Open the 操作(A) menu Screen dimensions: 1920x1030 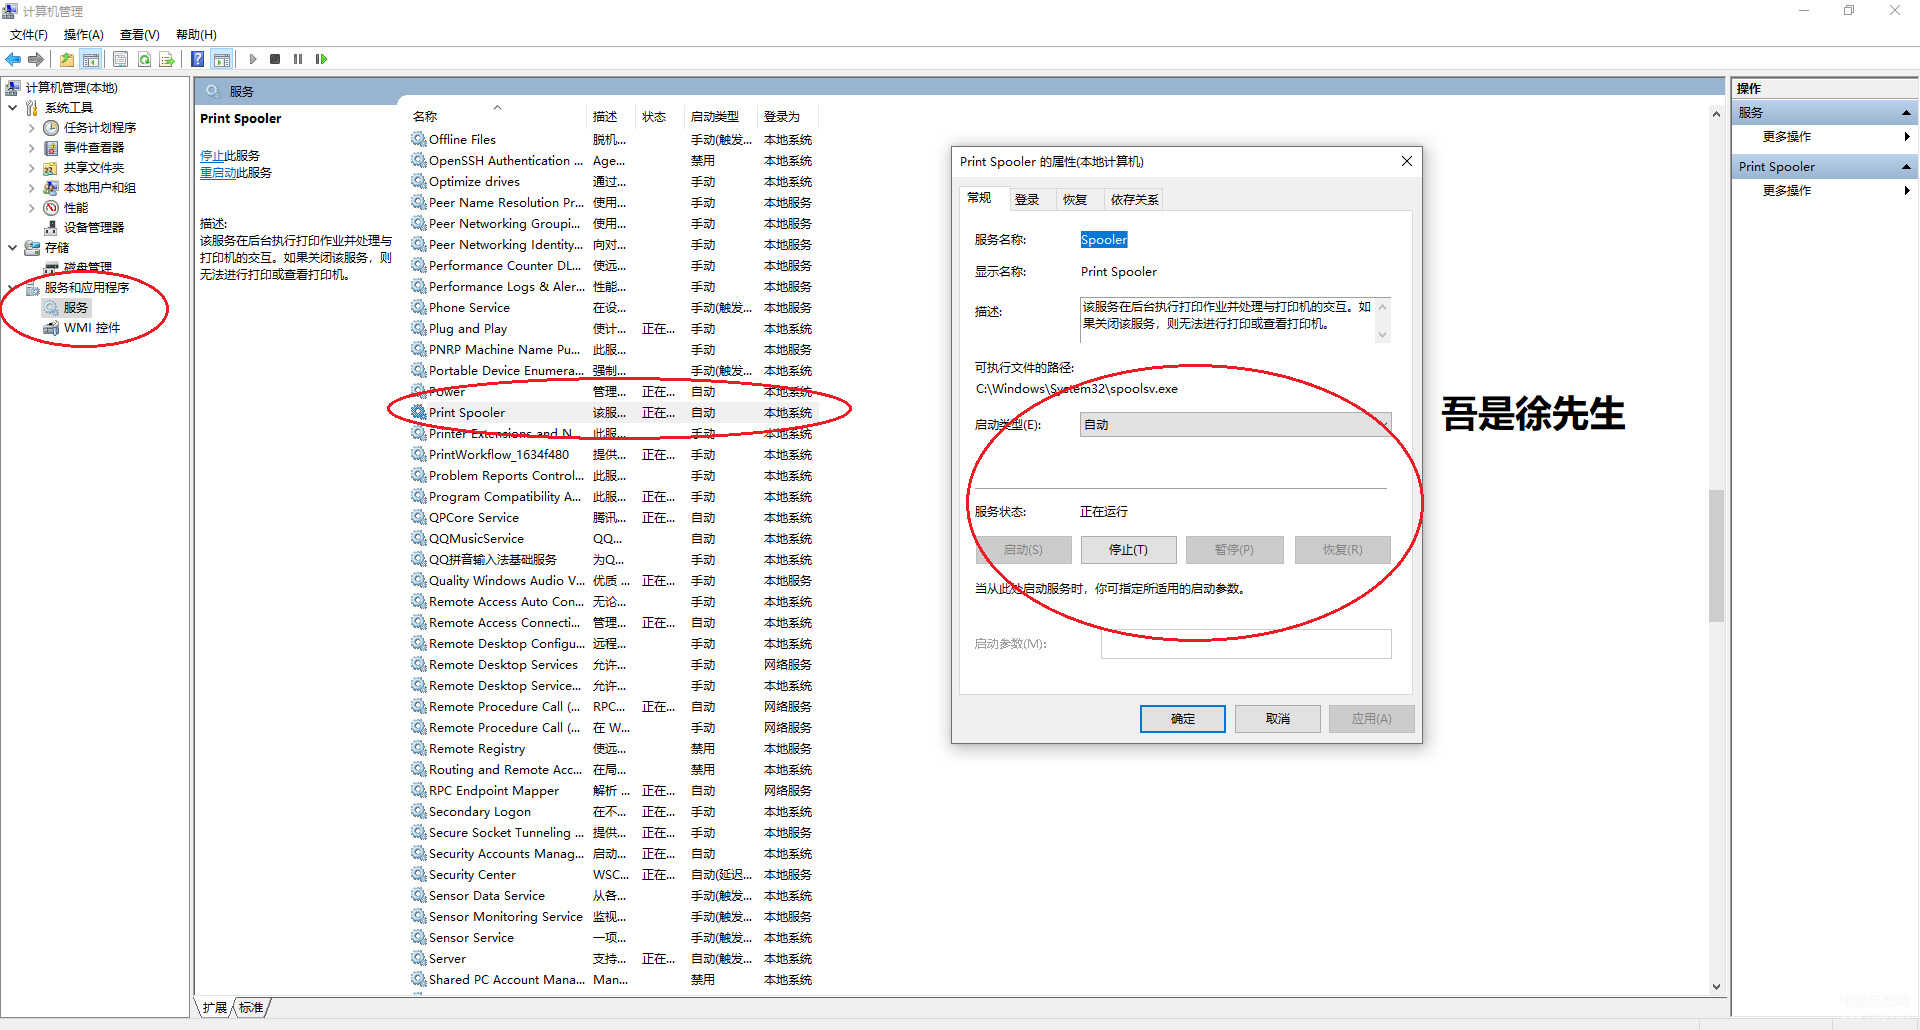(x=83, y=35)
